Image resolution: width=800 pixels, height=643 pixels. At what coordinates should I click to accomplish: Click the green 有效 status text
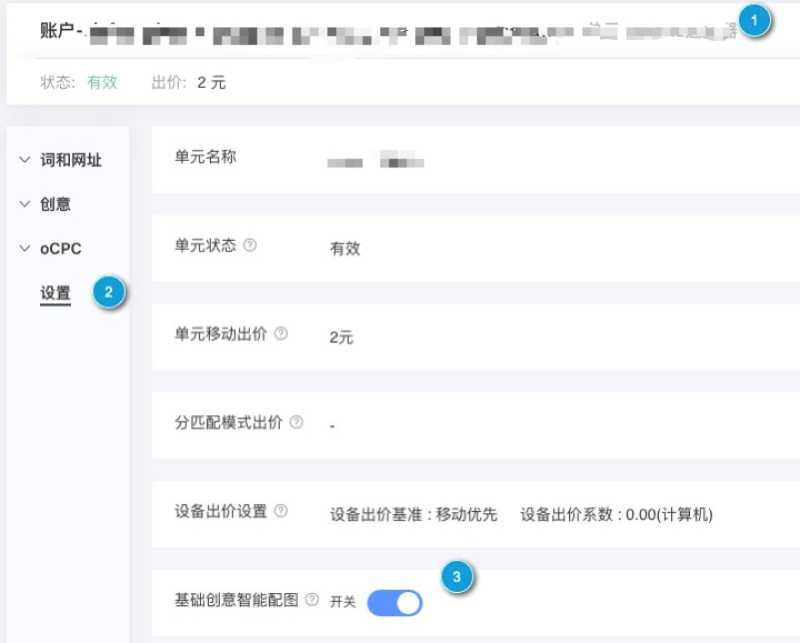point(103,83)
